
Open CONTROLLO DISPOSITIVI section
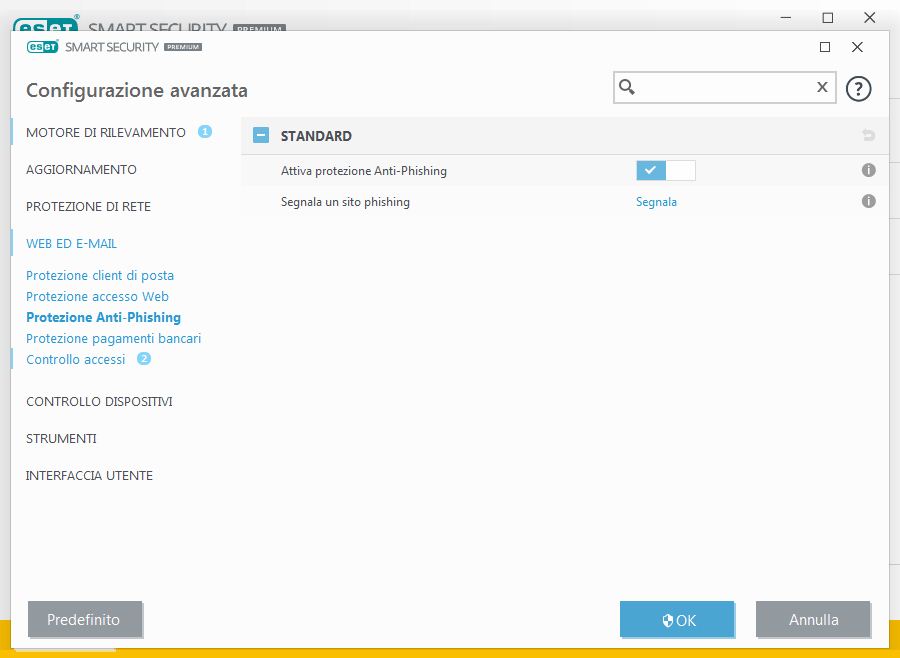99,401
